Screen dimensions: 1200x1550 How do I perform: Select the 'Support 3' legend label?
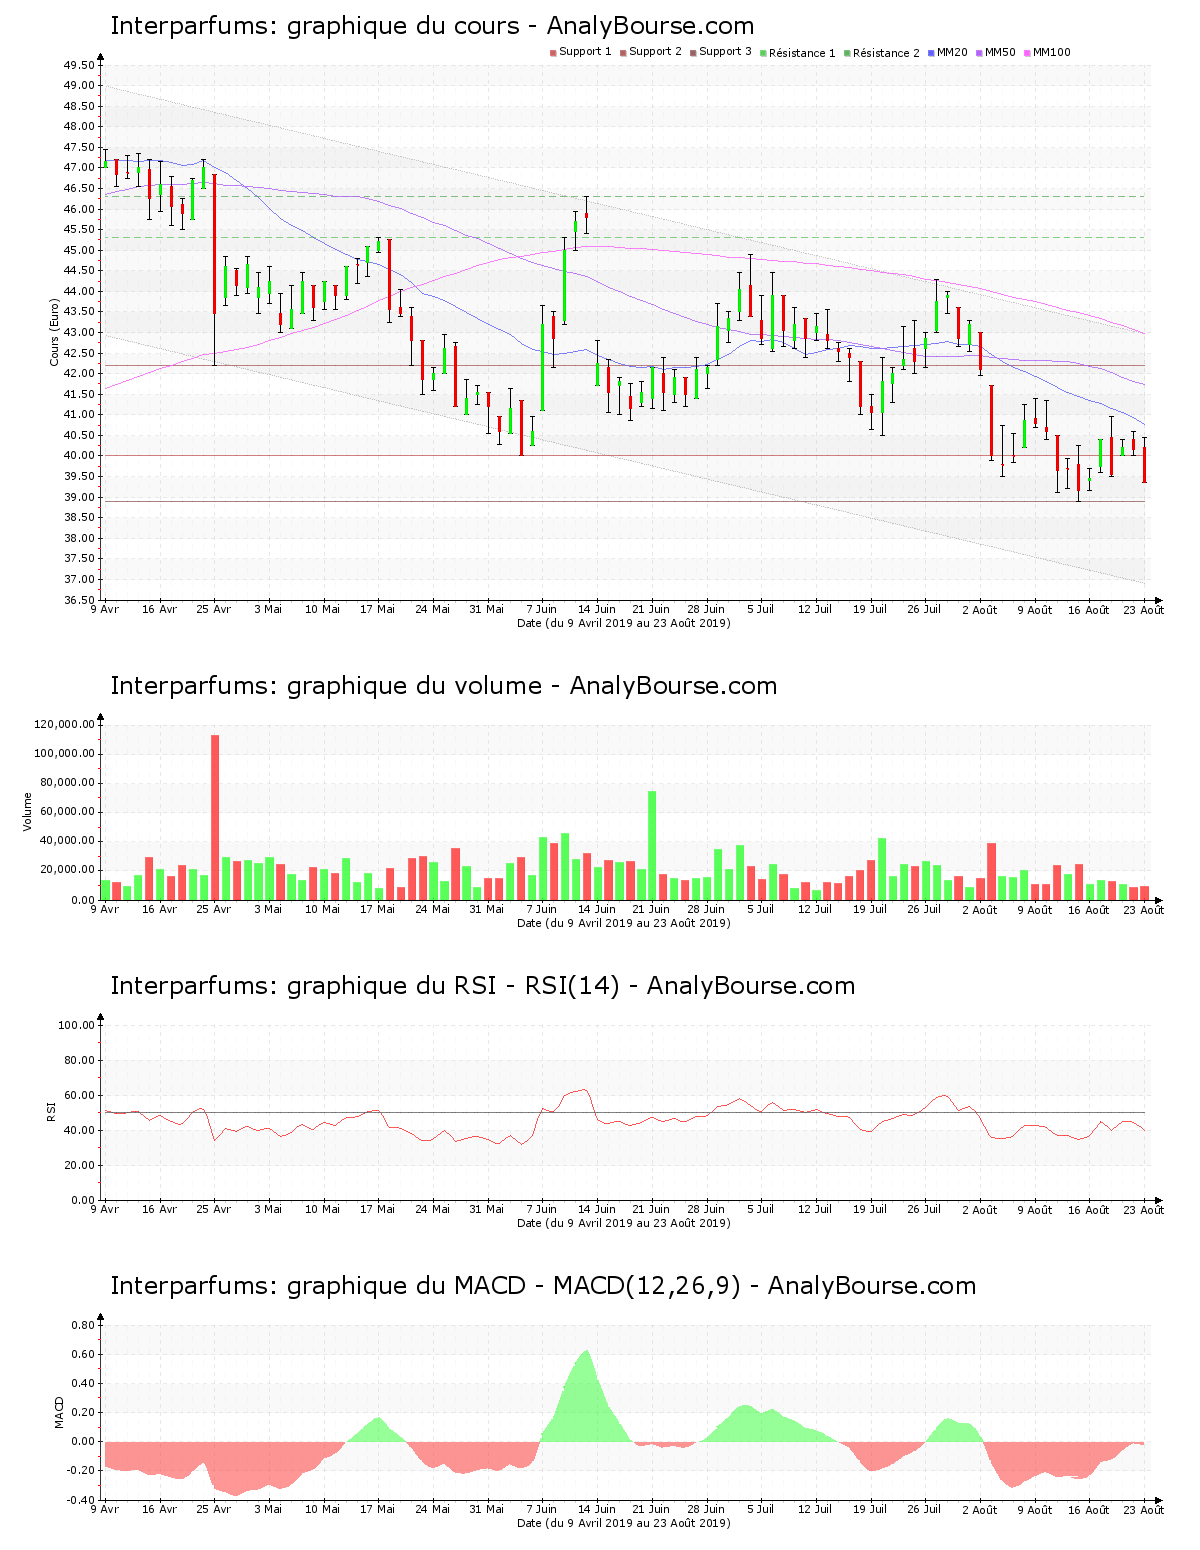(725, 52)
